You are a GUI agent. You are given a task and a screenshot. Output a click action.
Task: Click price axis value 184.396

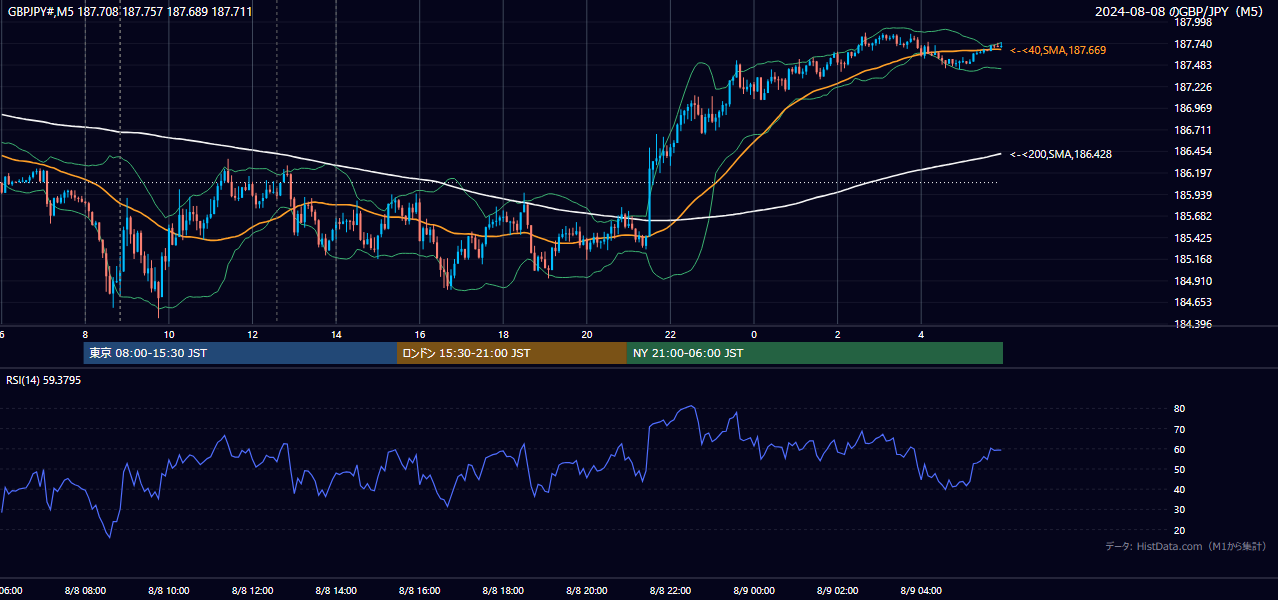point(1193,324)
